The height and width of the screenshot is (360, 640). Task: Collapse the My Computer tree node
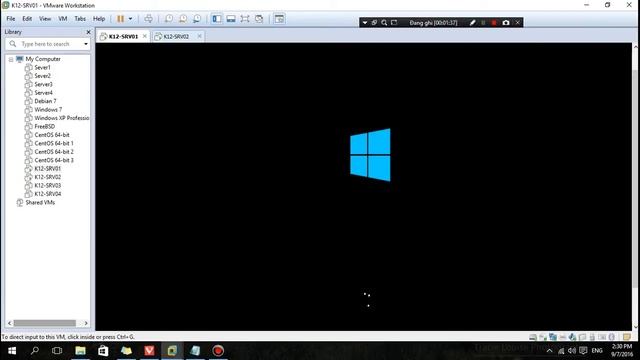11,59
